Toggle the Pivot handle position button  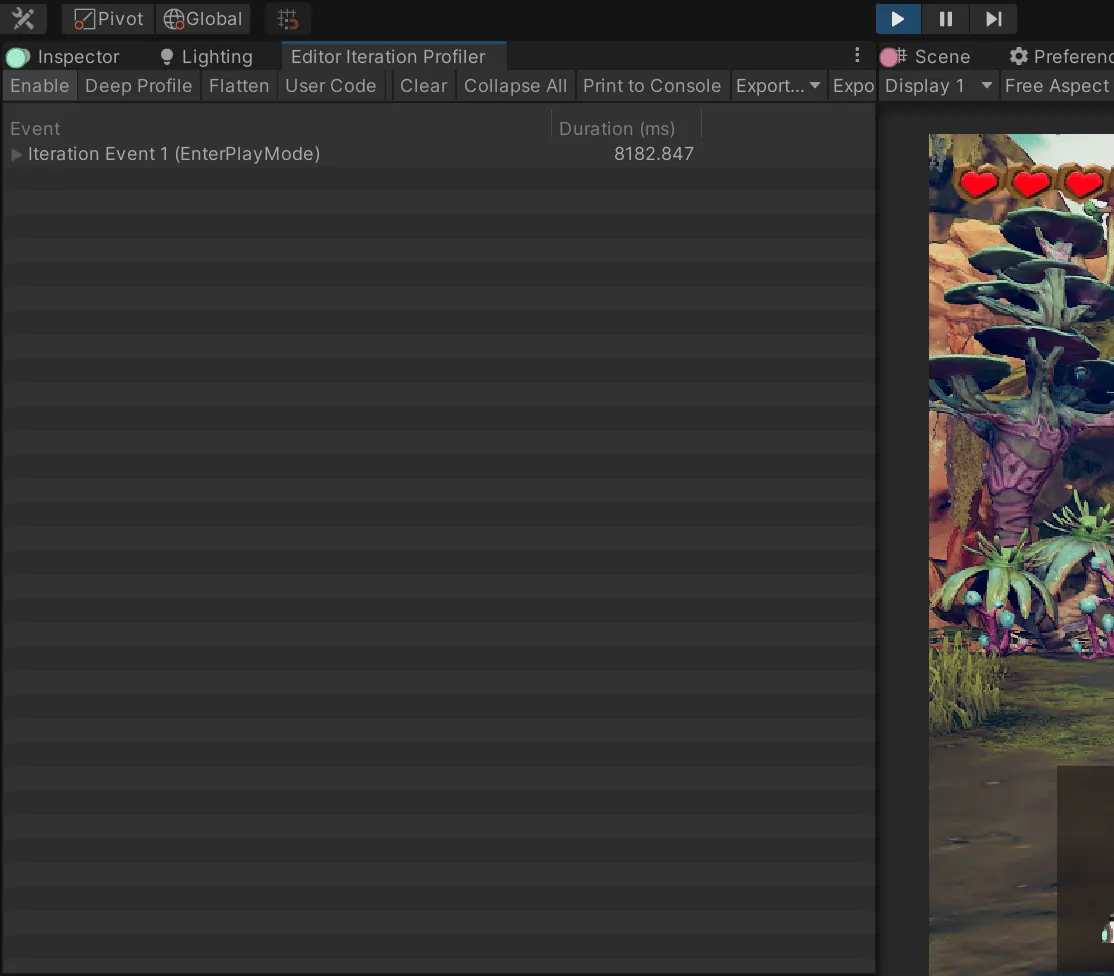point(106,18)
